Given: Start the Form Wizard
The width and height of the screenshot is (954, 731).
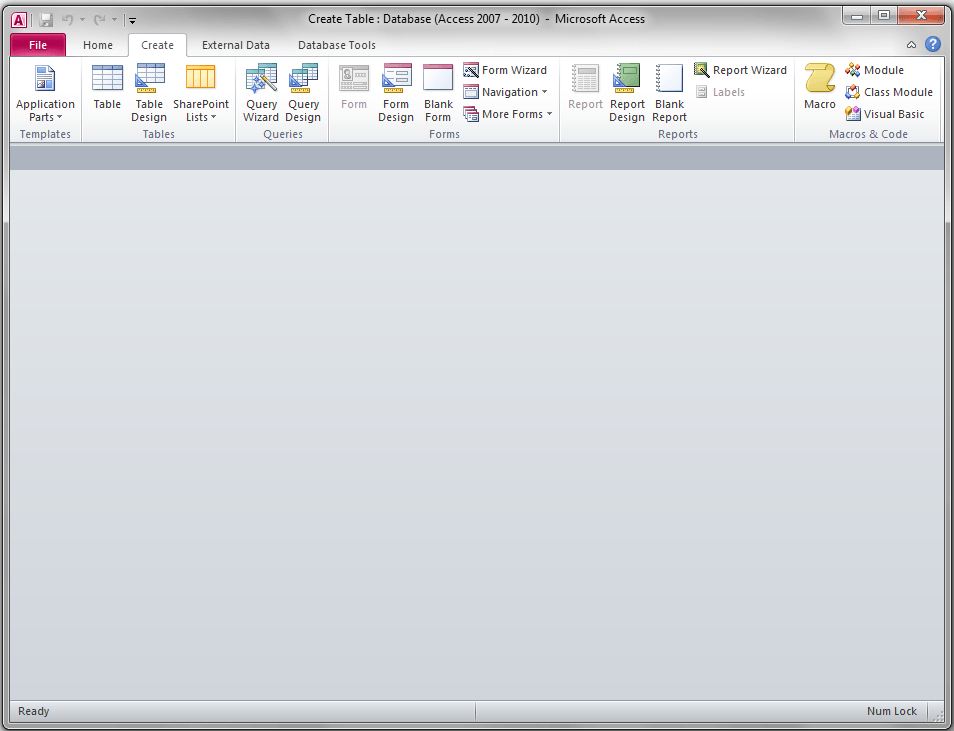Looking at the screenshot, I should 505,70.
